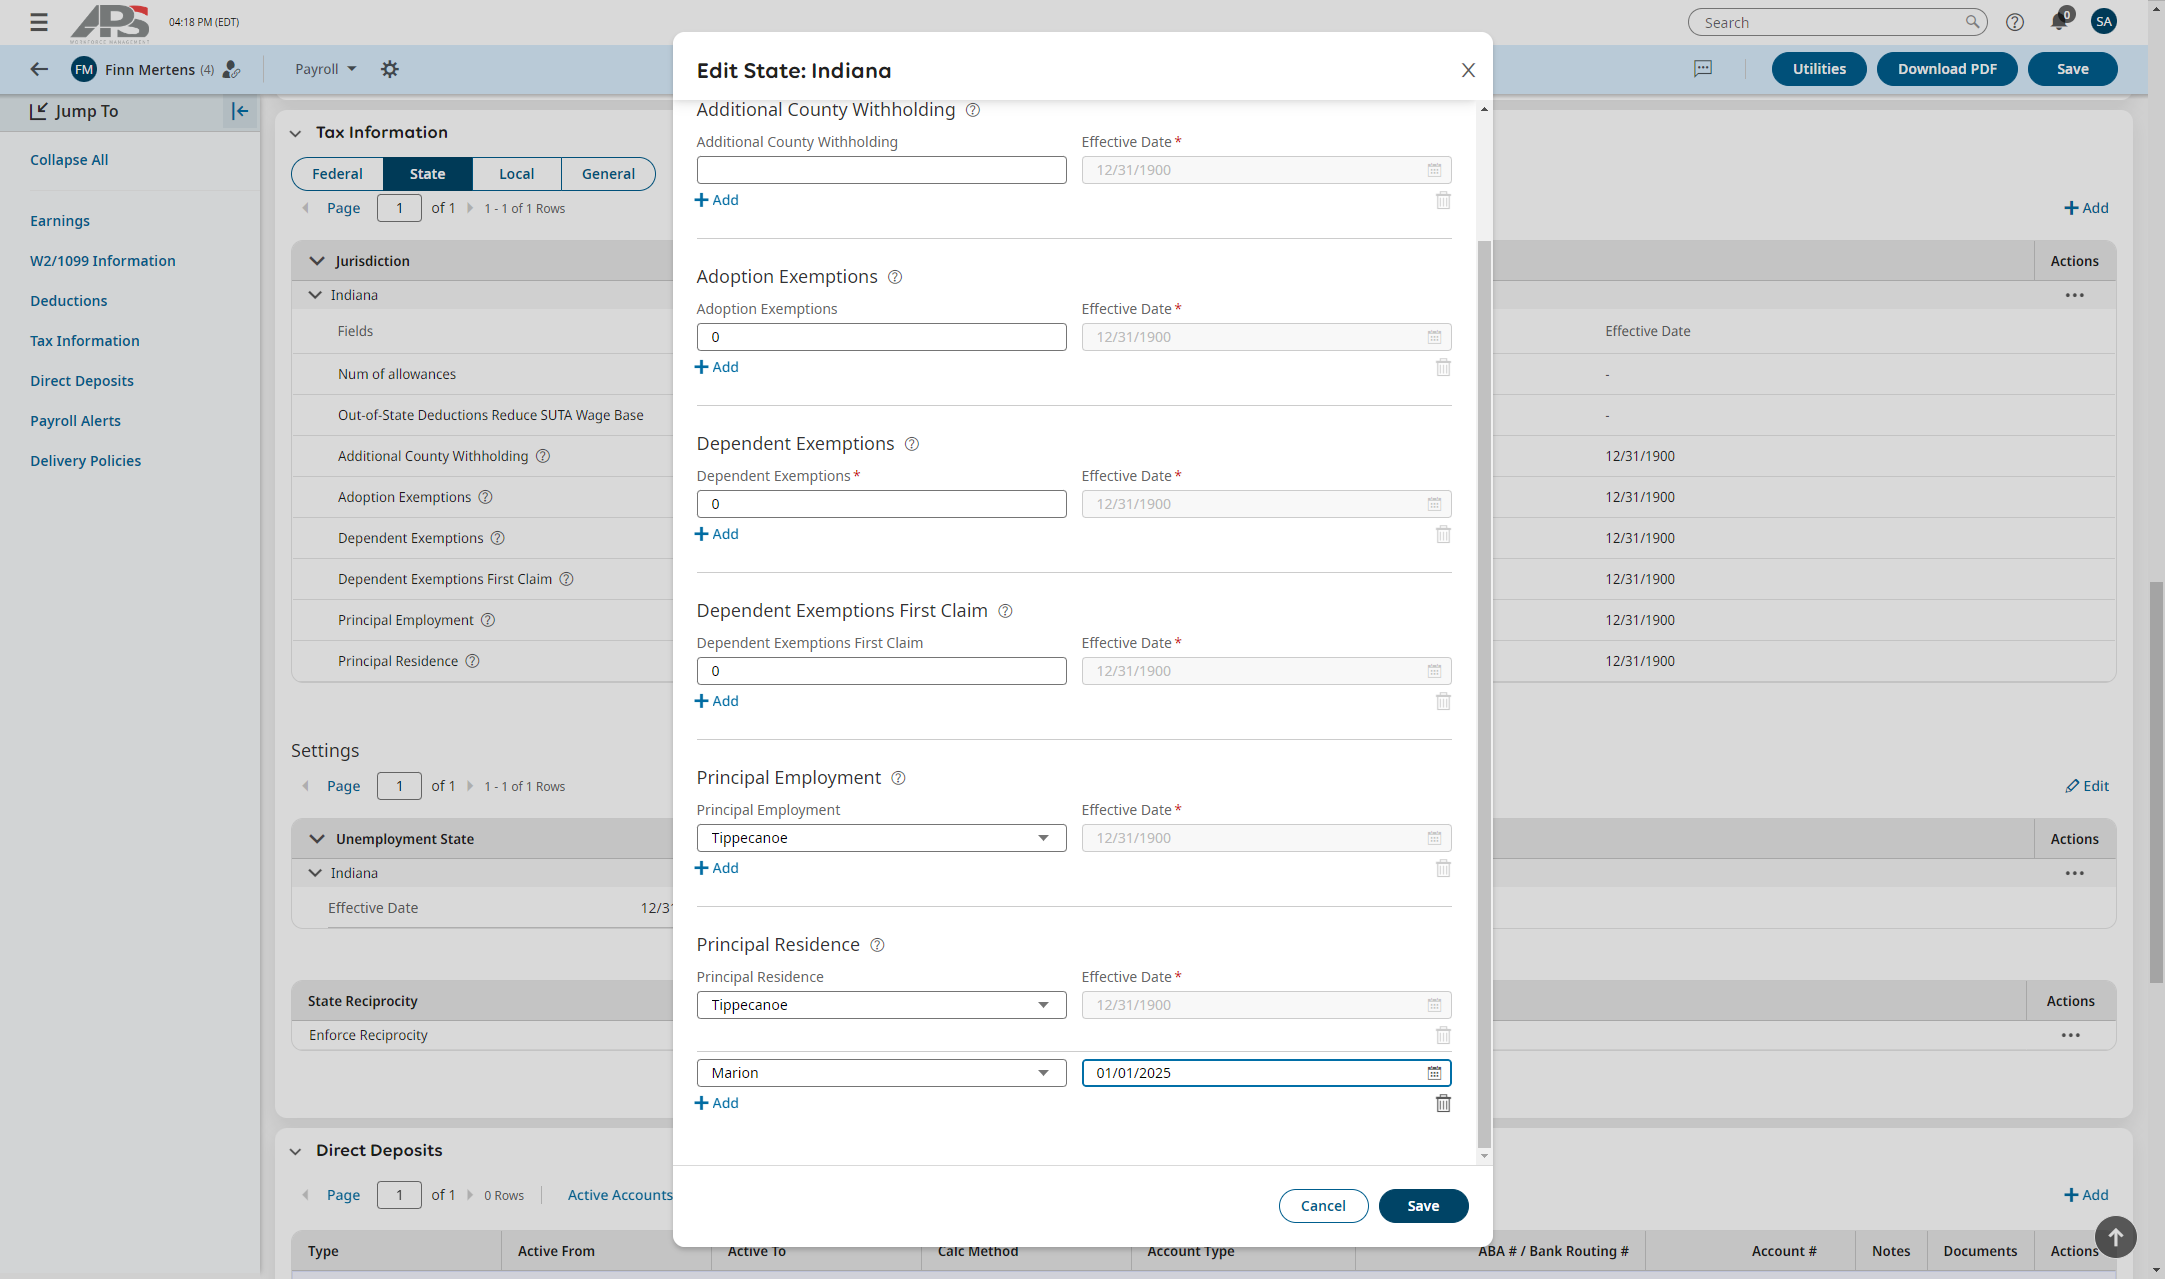Show help for Adoption Exemptions in dialog

pos(895,277)
